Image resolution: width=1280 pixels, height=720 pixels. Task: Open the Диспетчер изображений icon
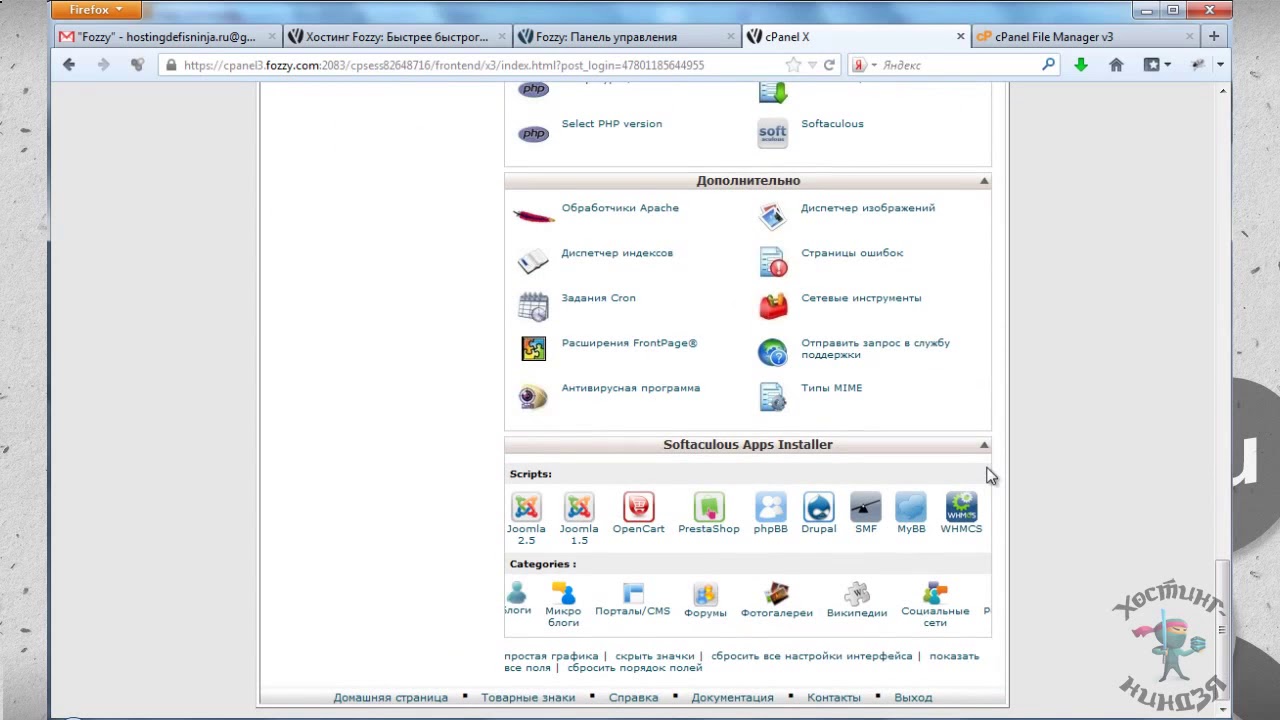[772, 217]
